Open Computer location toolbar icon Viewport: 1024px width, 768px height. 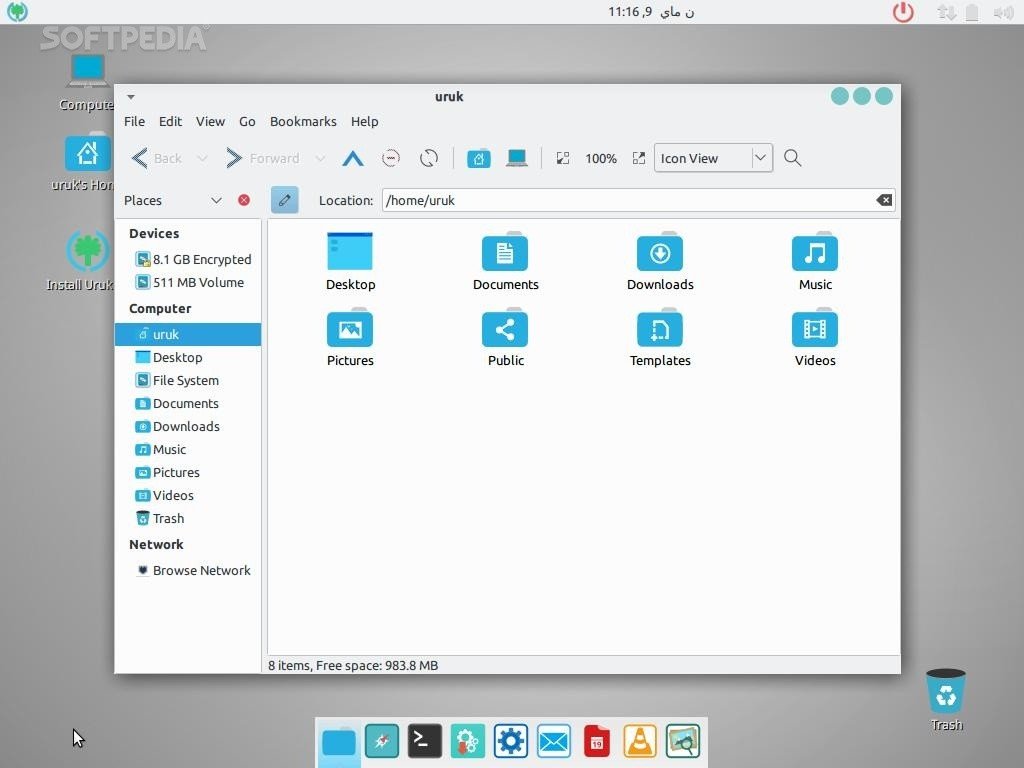pyautogui.click(x=516, y=158)
